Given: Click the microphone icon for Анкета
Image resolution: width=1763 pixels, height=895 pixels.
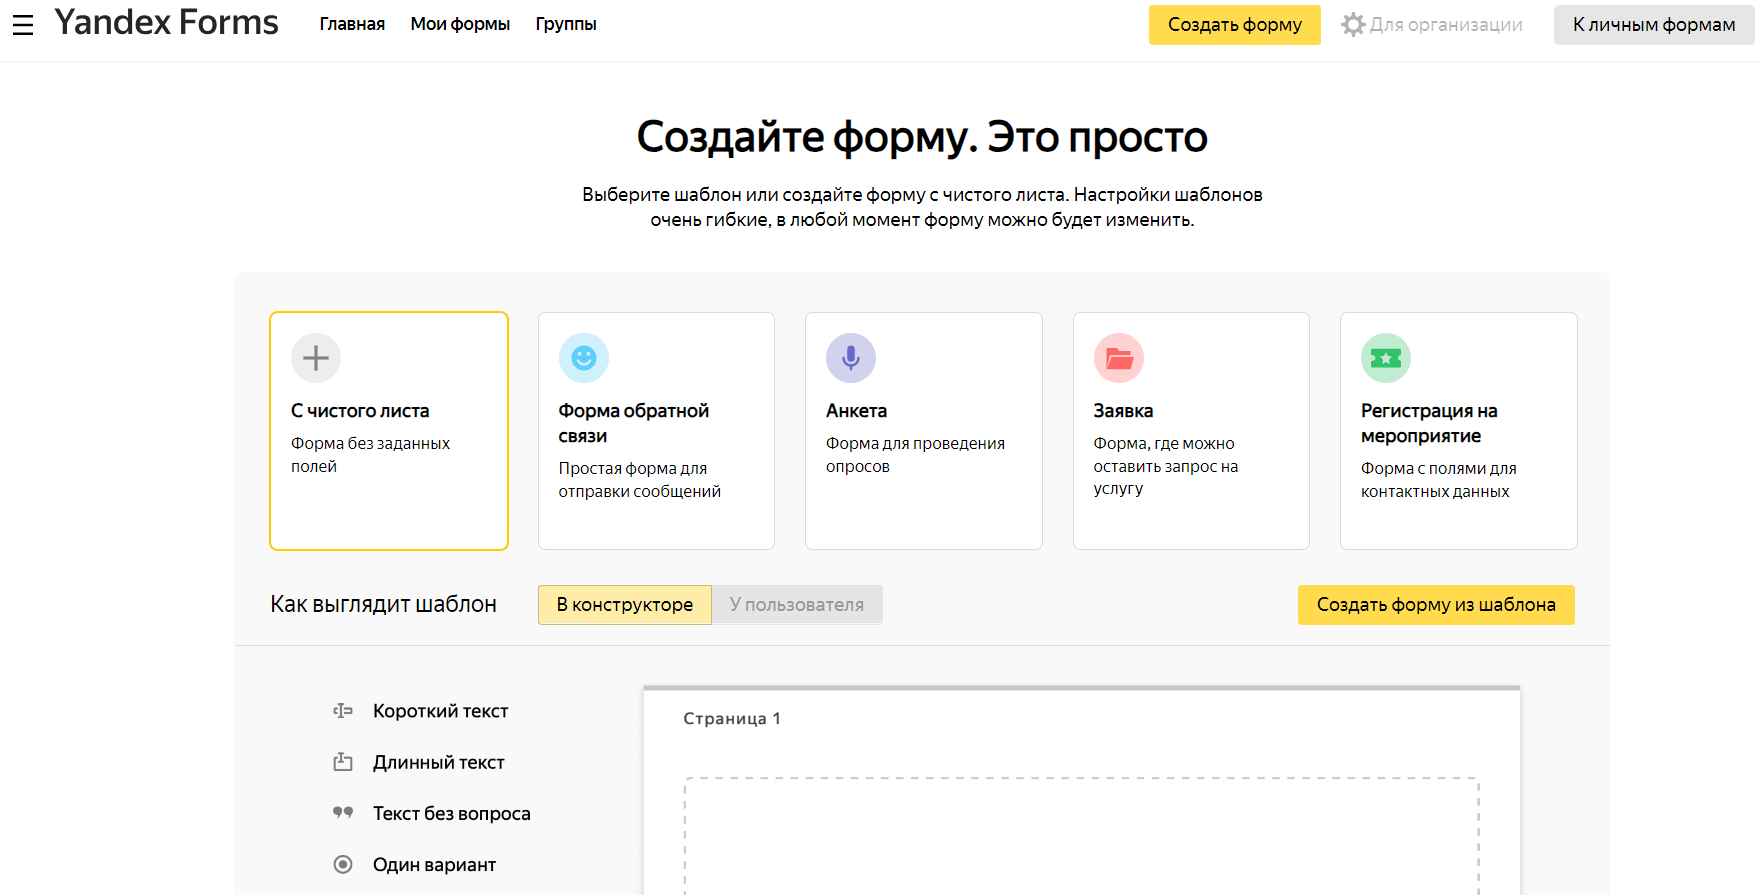Looking at the screenshot, I should 851,358.
